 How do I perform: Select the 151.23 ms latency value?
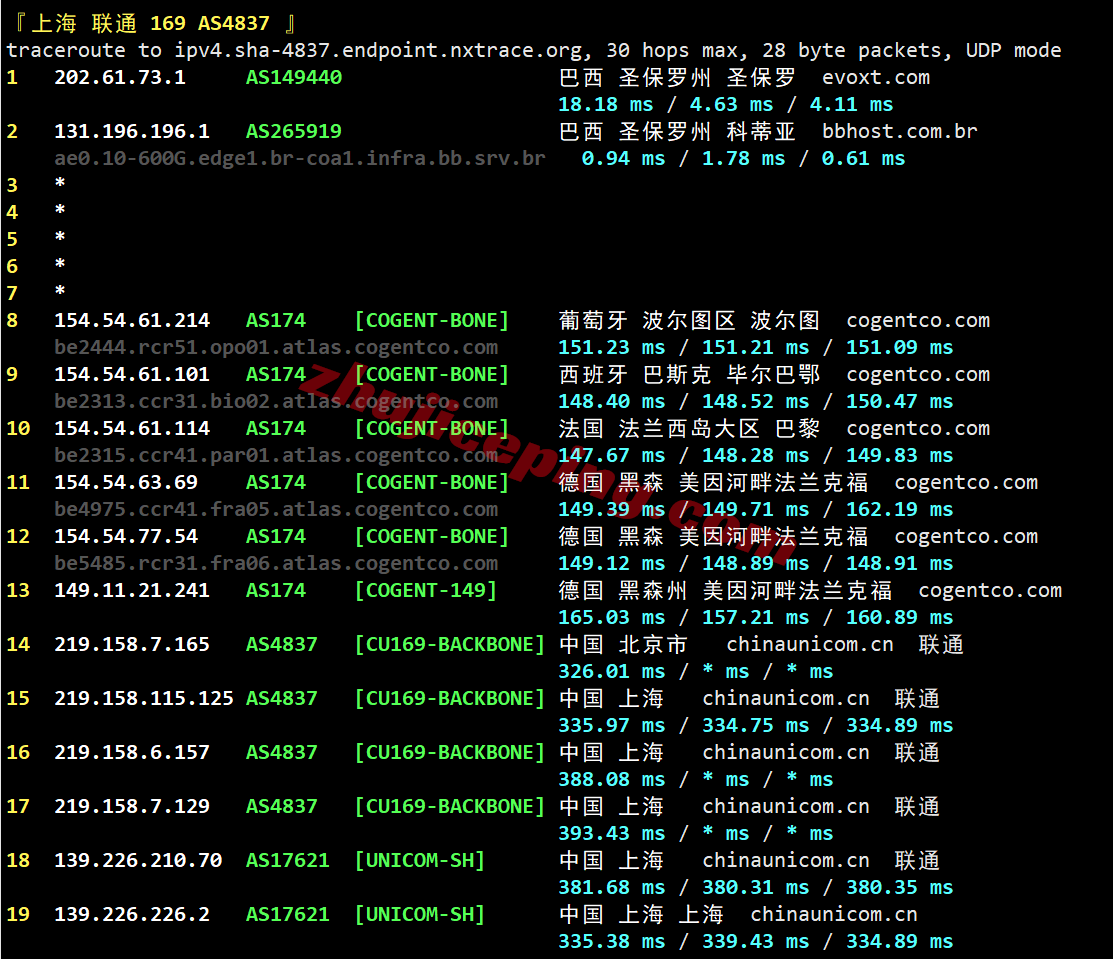[612, 347]
